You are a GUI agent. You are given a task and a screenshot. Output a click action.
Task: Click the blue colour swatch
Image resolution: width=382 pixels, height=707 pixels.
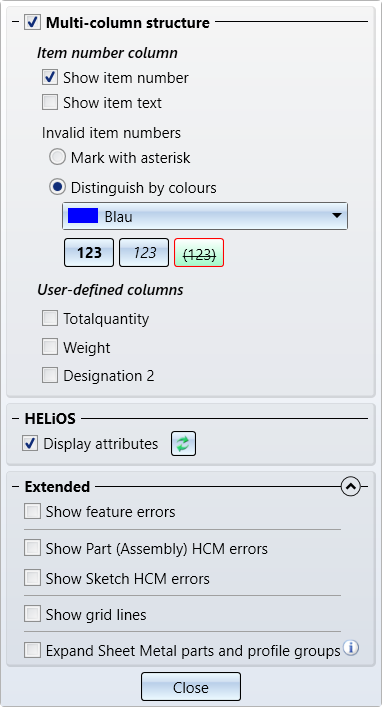click(83, 216)
